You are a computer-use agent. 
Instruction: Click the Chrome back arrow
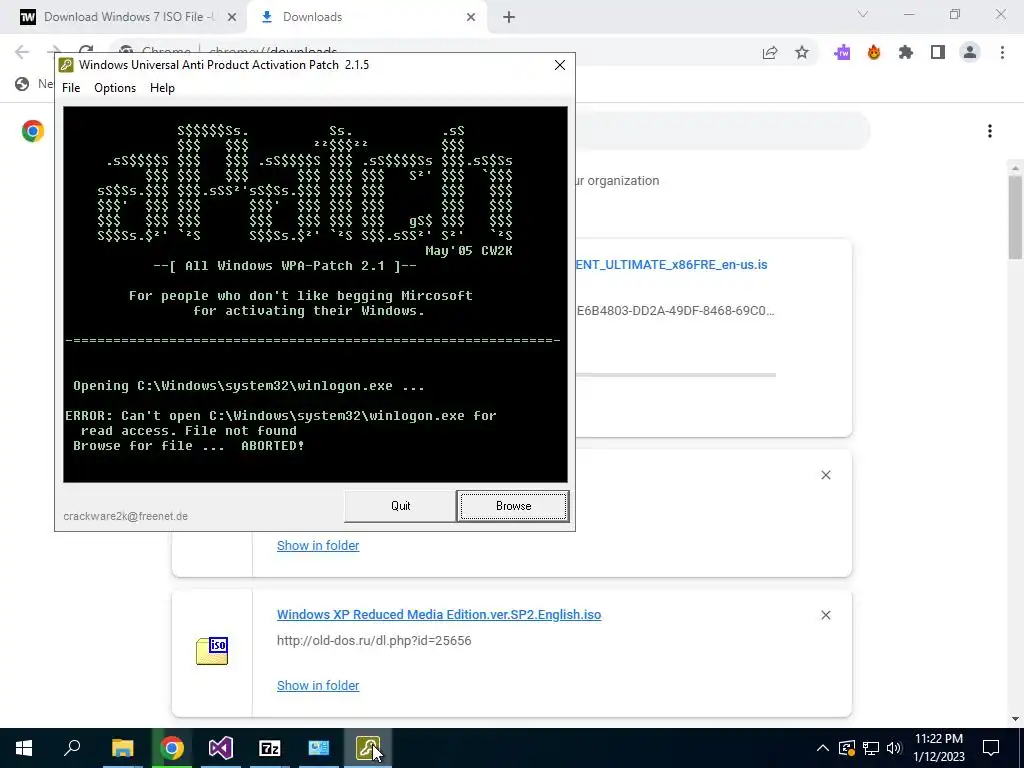click(x=22, y=52)
